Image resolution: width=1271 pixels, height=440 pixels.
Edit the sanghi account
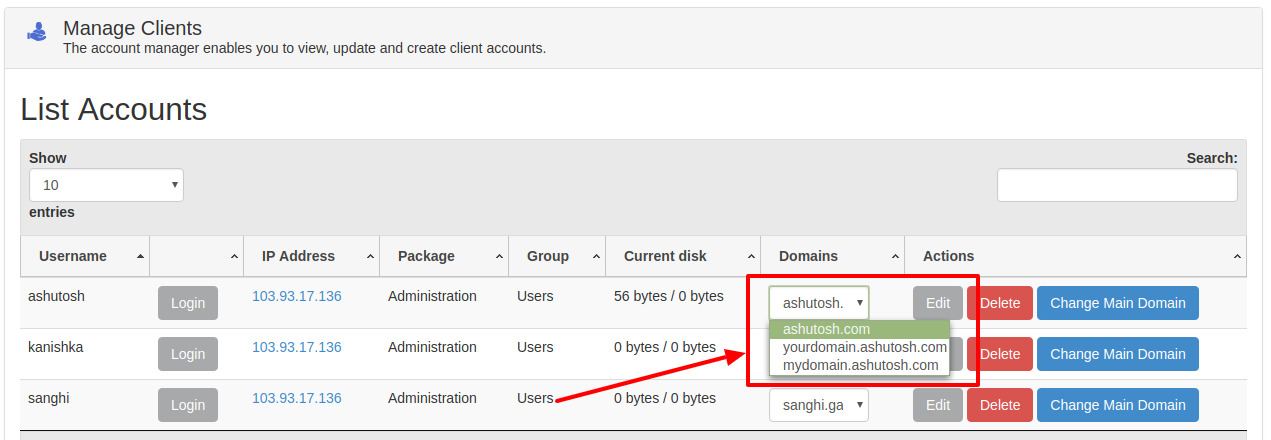(x=938, y=405)
